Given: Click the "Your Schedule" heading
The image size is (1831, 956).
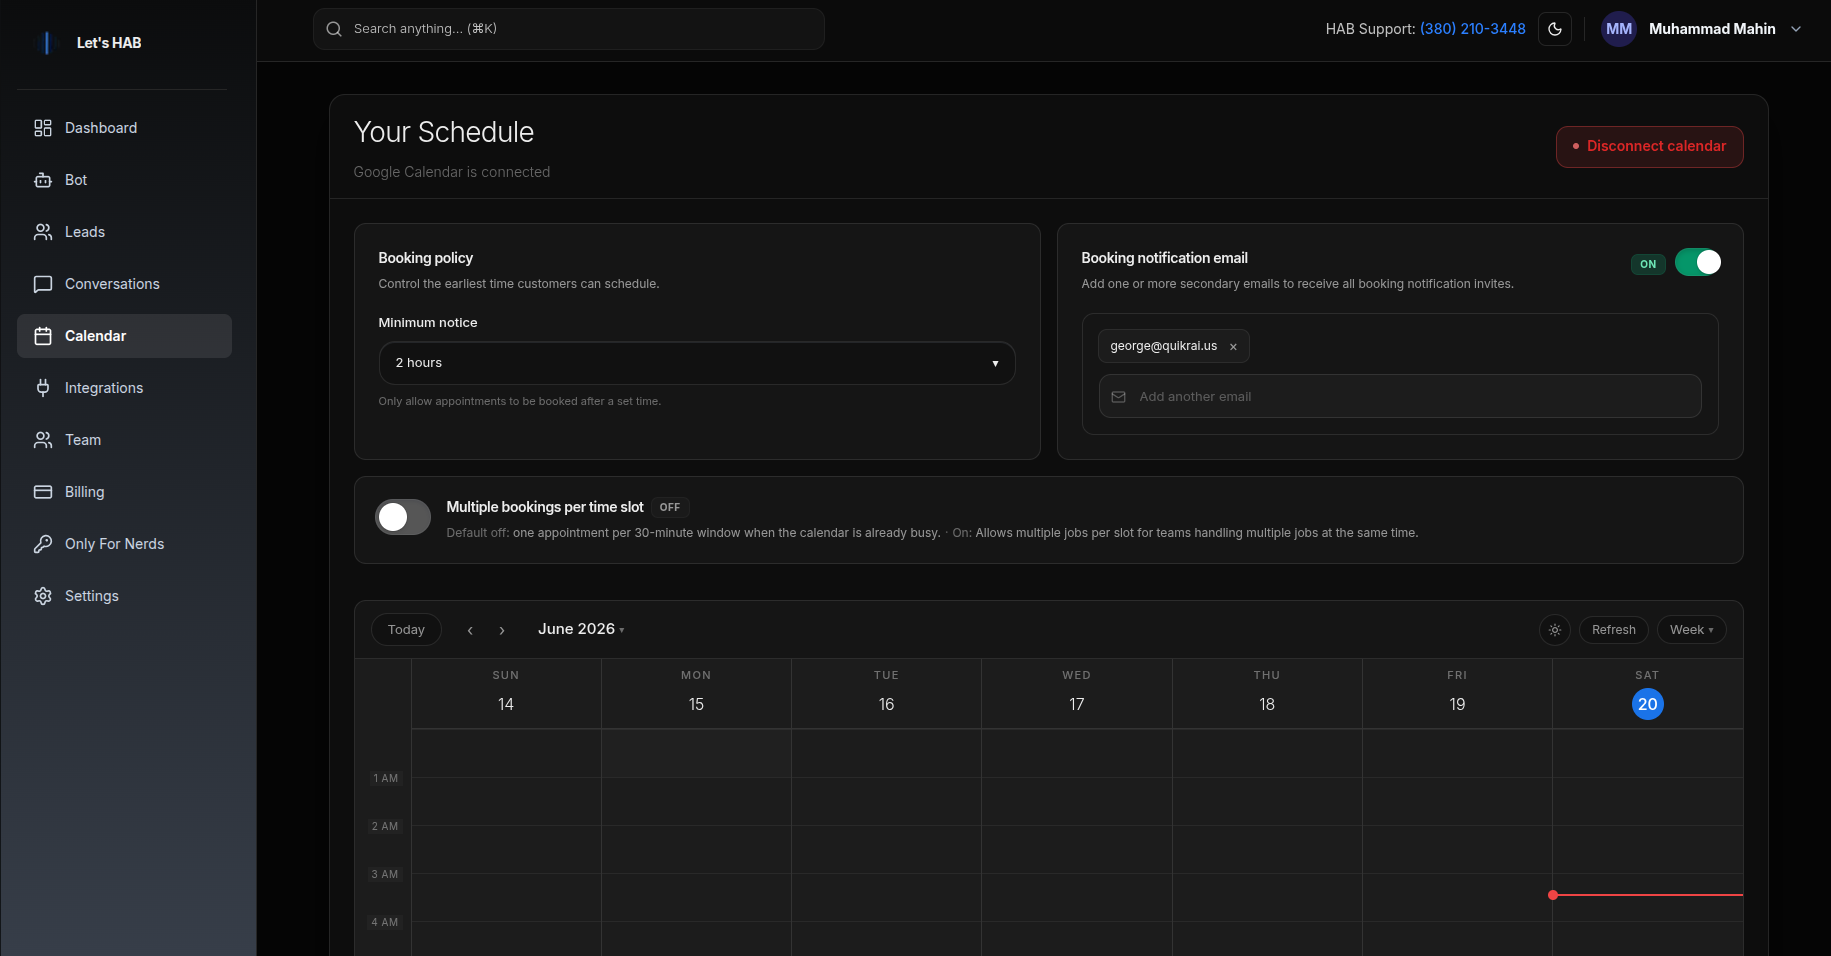Looking at the screenshot, I should [x=444, y=132].
